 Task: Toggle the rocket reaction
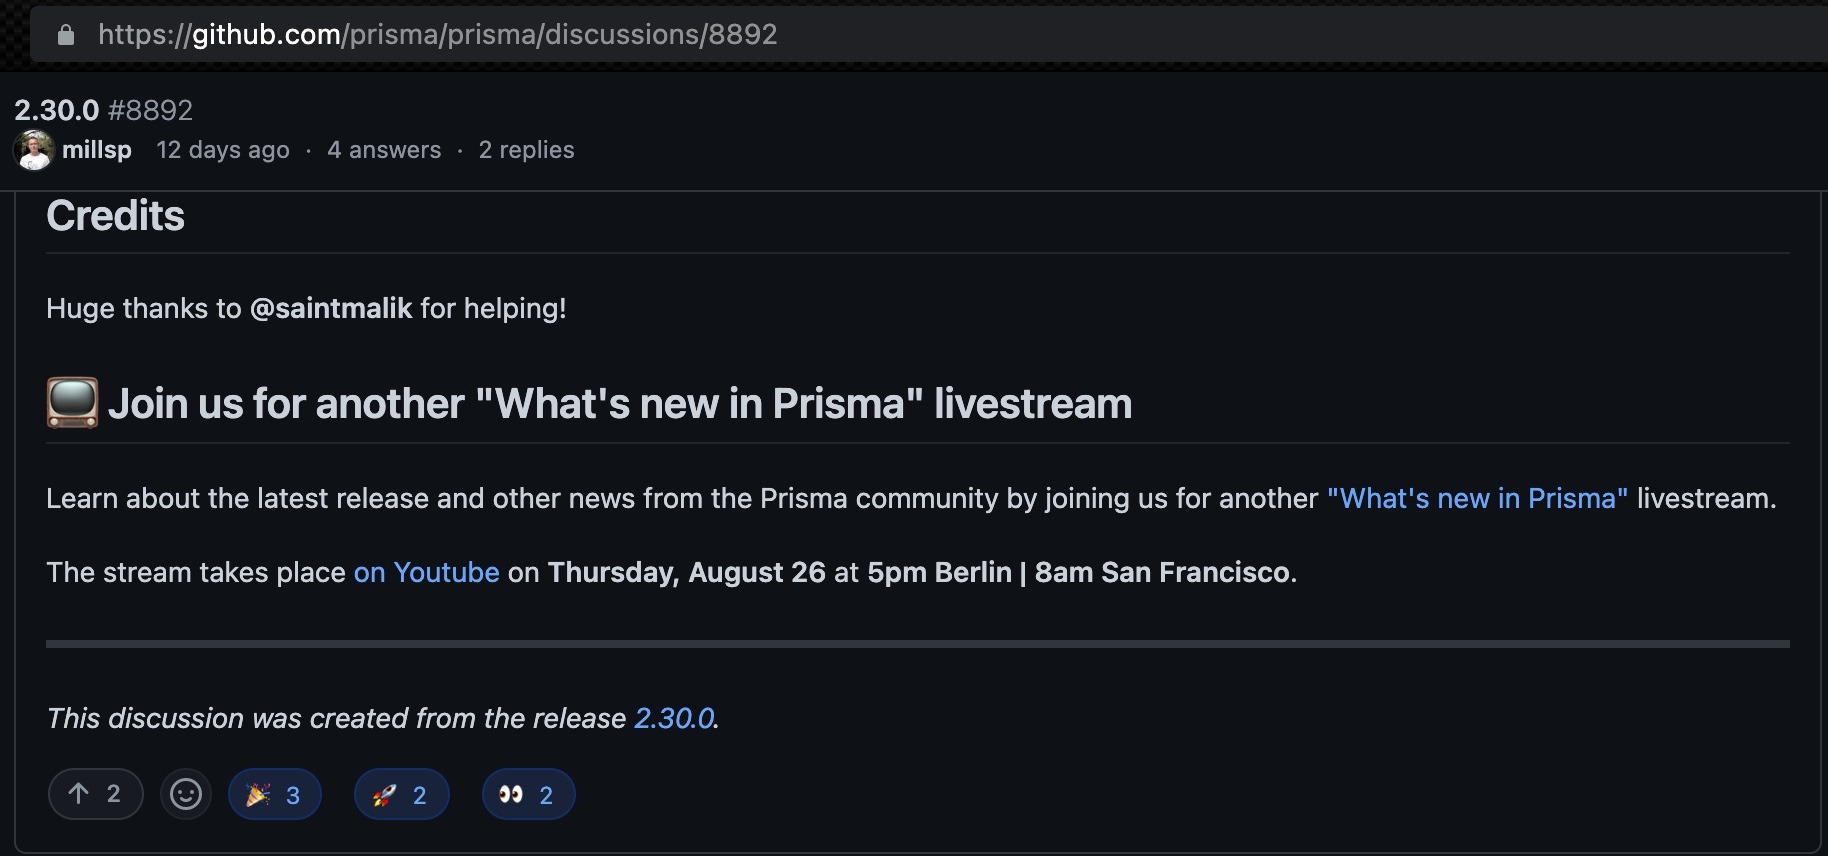pyautogui.click(x=401, y=794)
